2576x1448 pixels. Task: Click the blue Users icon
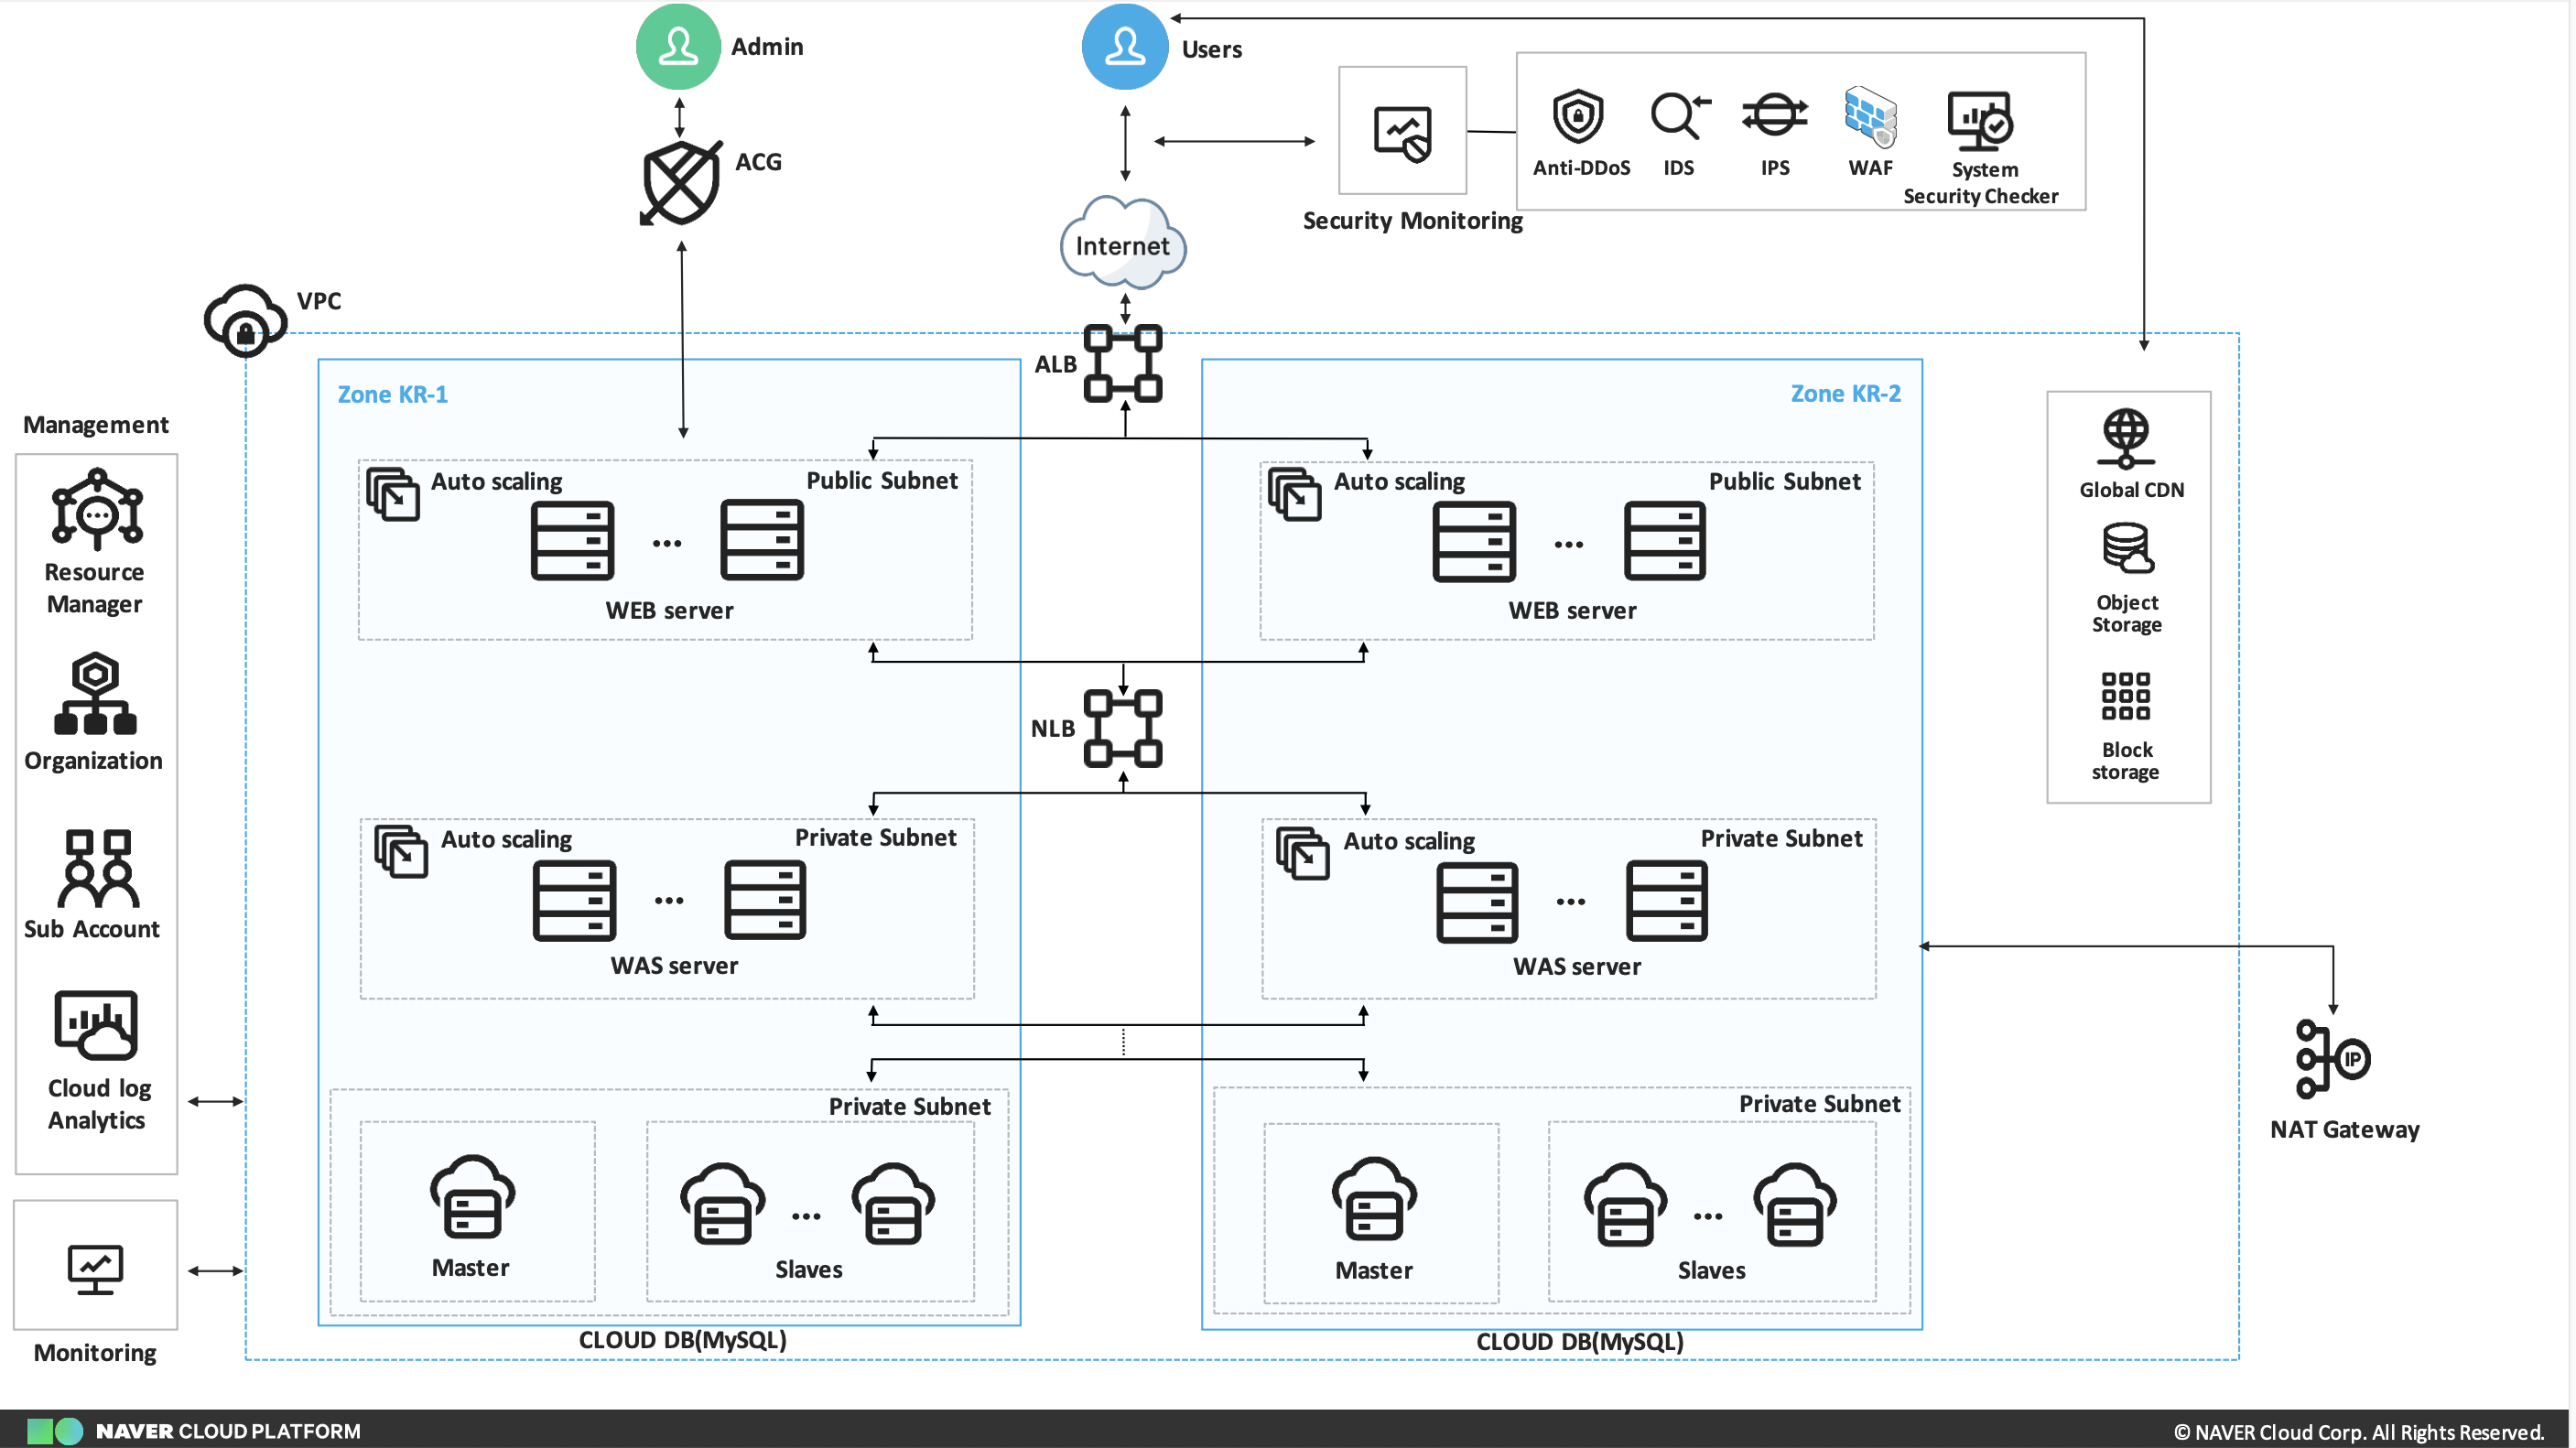pos(1124,47)
